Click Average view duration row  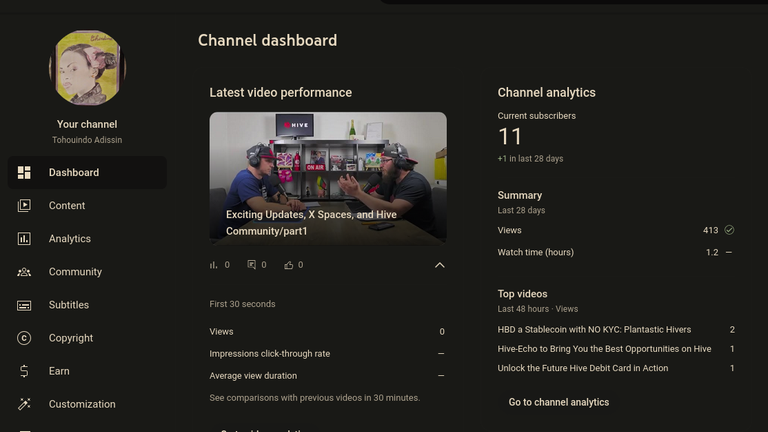coord(327,376)
